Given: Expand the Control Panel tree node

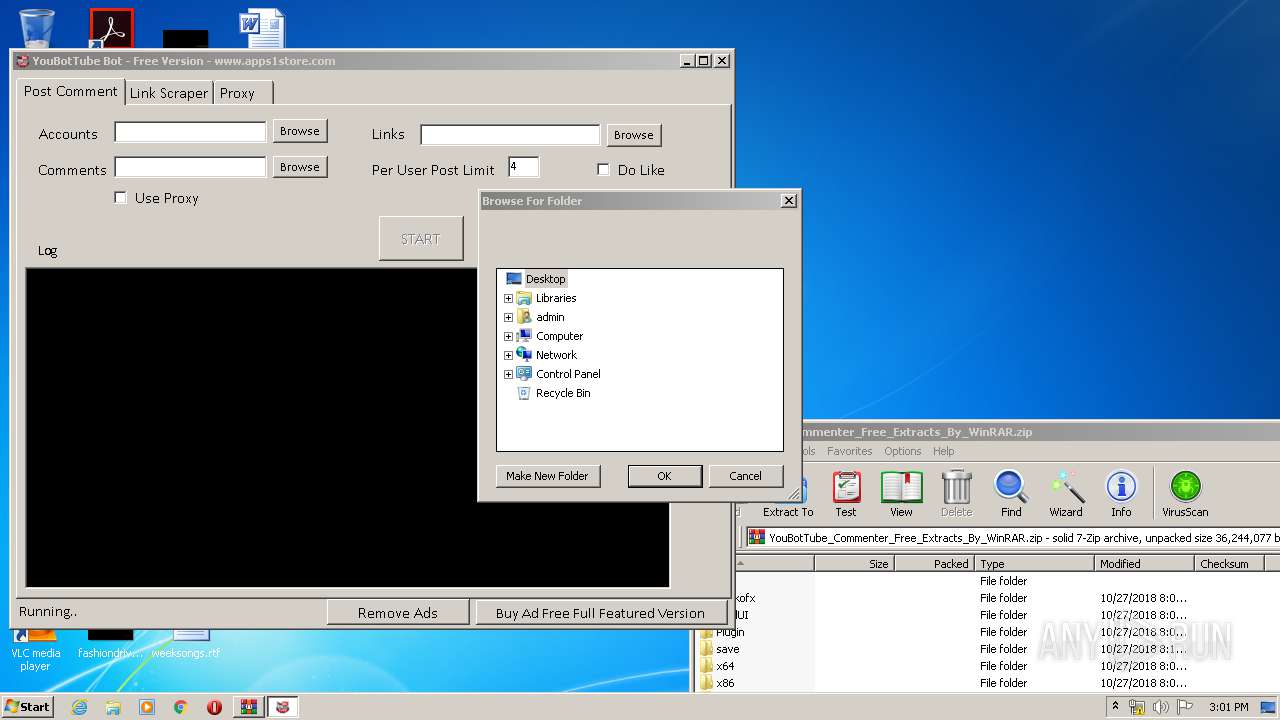Looking at the screenshot, I should click(508, 374).
